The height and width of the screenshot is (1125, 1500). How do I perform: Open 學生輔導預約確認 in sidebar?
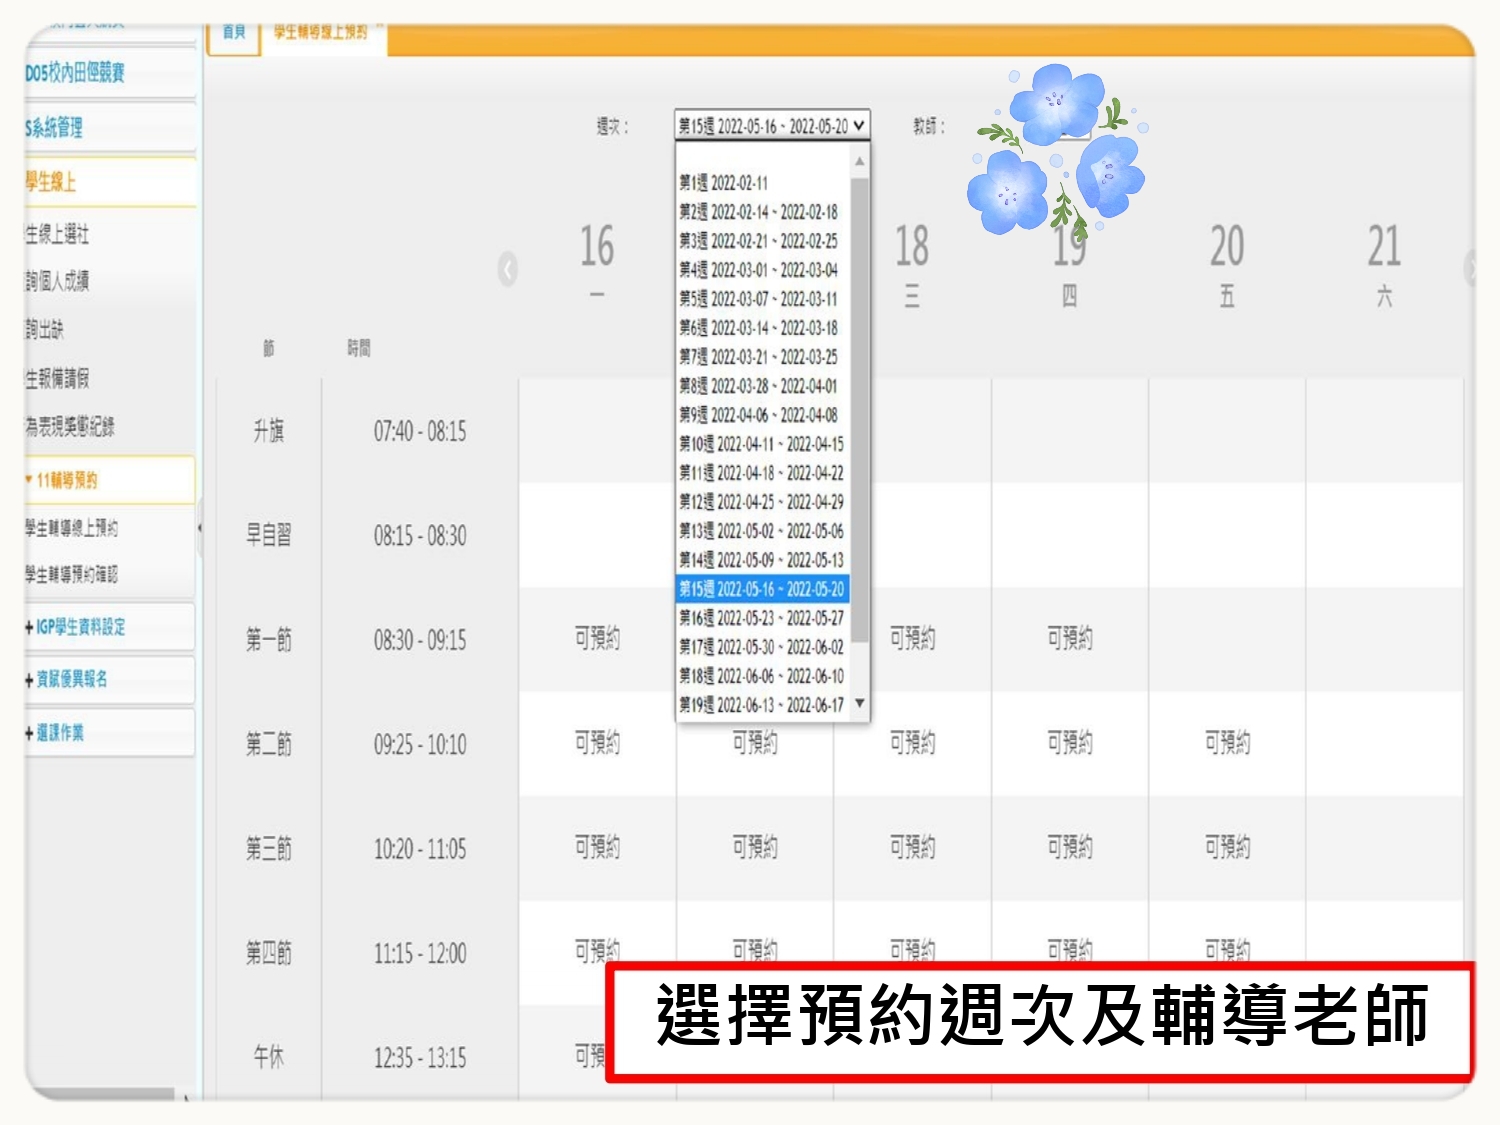point(71,575)
